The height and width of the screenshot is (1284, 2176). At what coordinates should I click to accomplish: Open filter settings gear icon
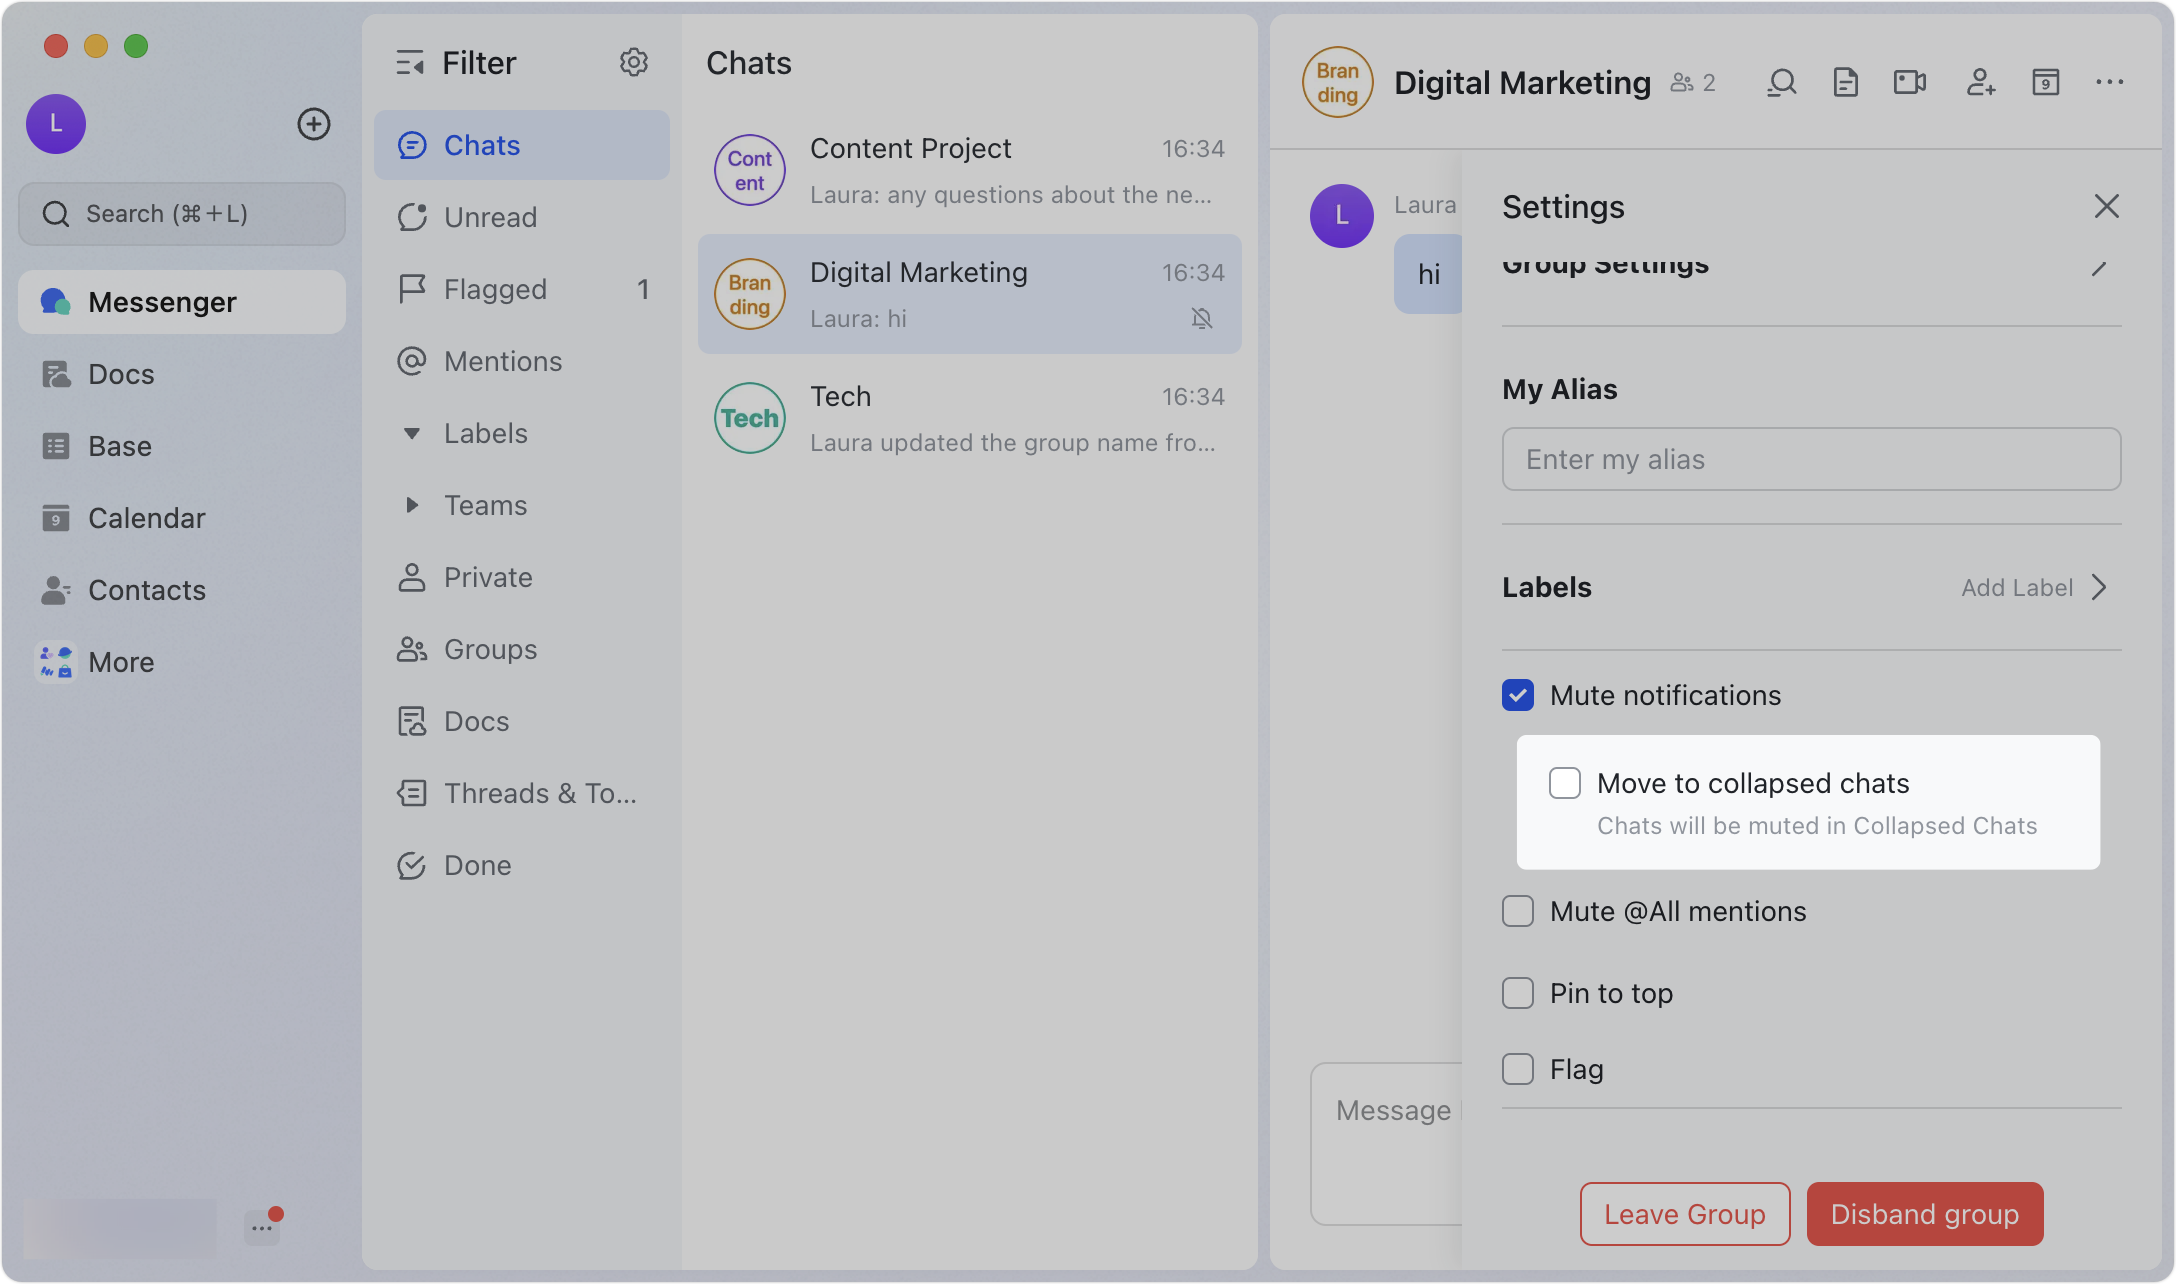tap(634, 63)
